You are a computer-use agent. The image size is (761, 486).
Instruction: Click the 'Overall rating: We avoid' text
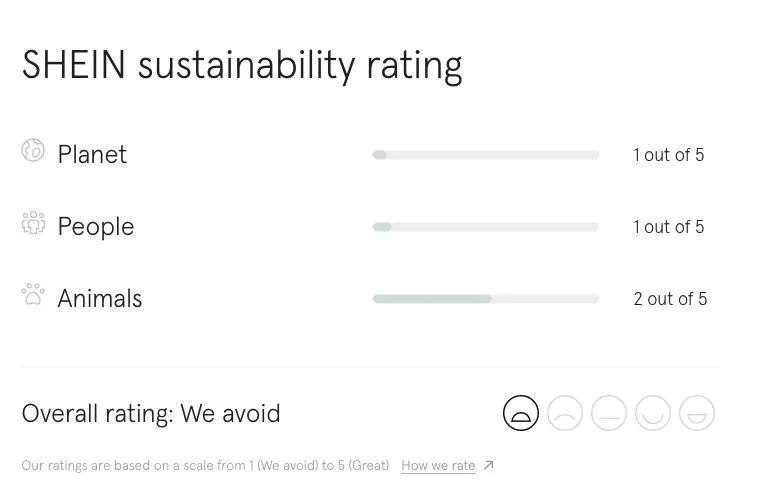coord(151,414)
